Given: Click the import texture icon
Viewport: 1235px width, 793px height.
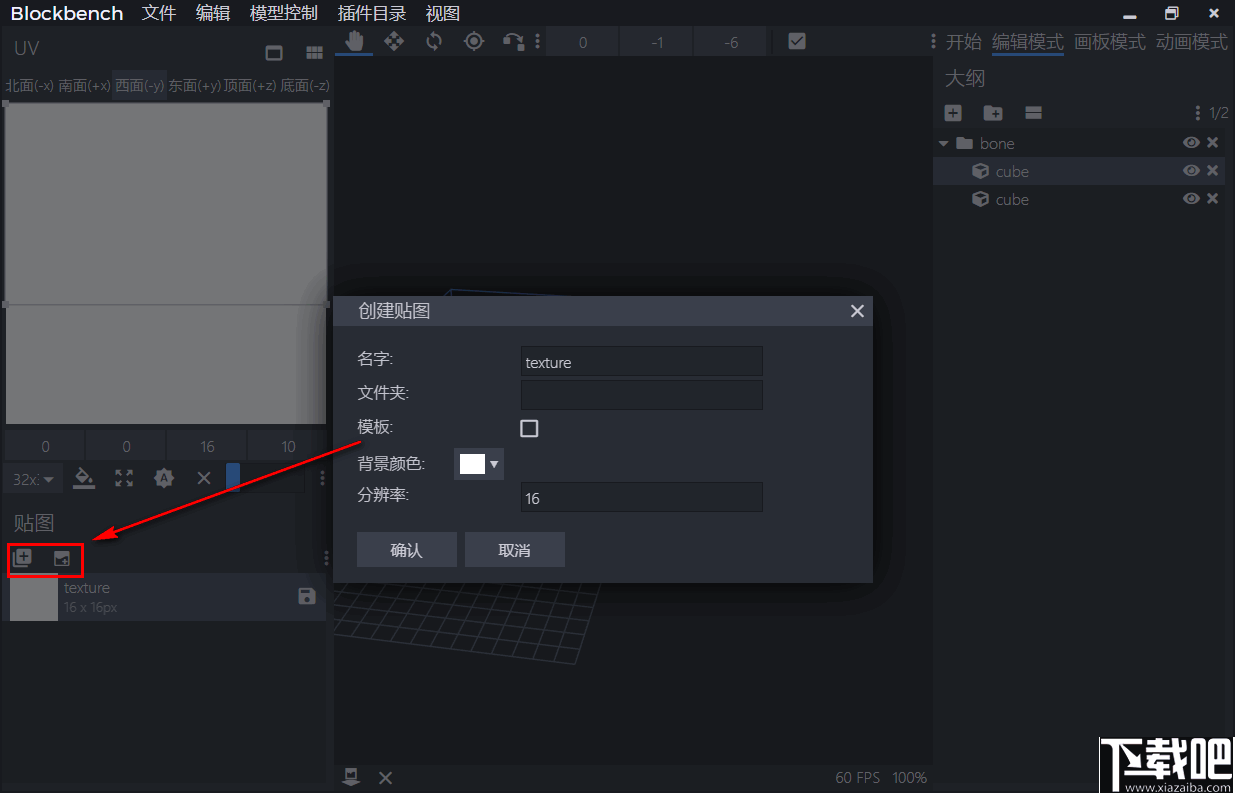Looking at the screenshot, I should coord(60,559).
